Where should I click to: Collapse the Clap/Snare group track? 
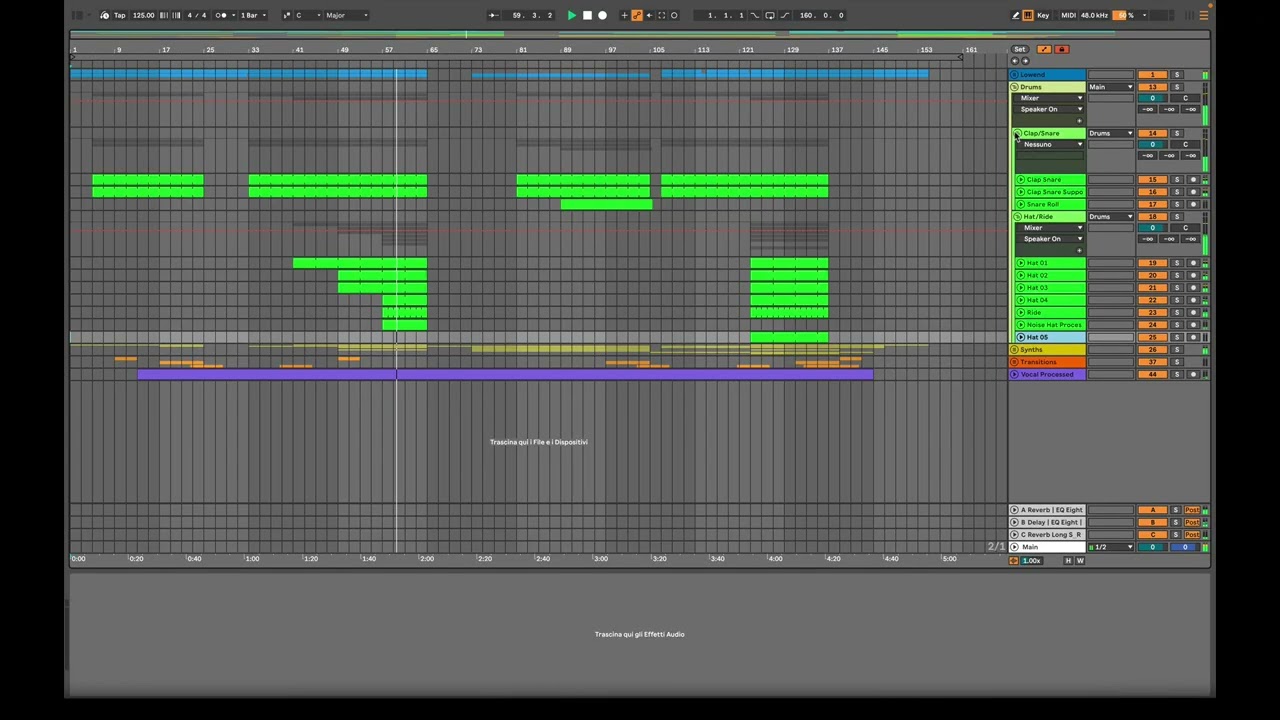coord(1016,133)
